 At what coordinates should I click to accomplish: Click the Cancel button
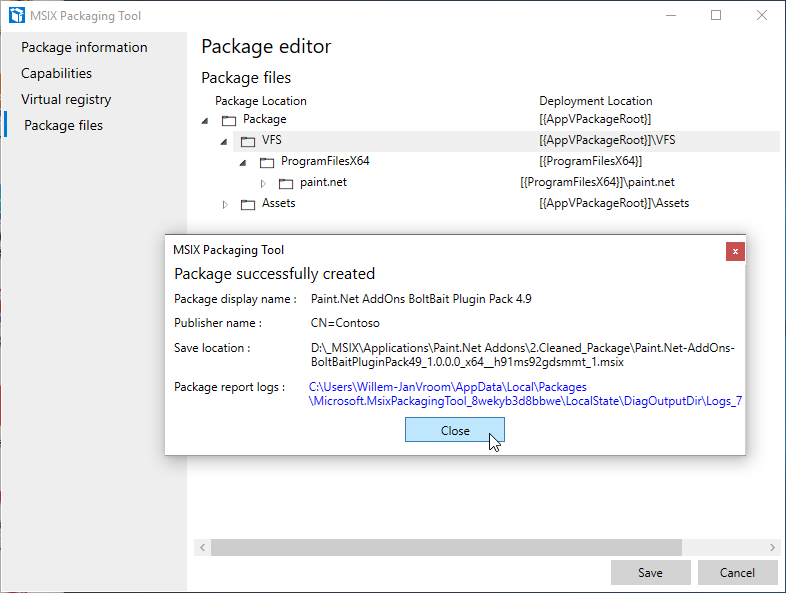coord(739,573)
